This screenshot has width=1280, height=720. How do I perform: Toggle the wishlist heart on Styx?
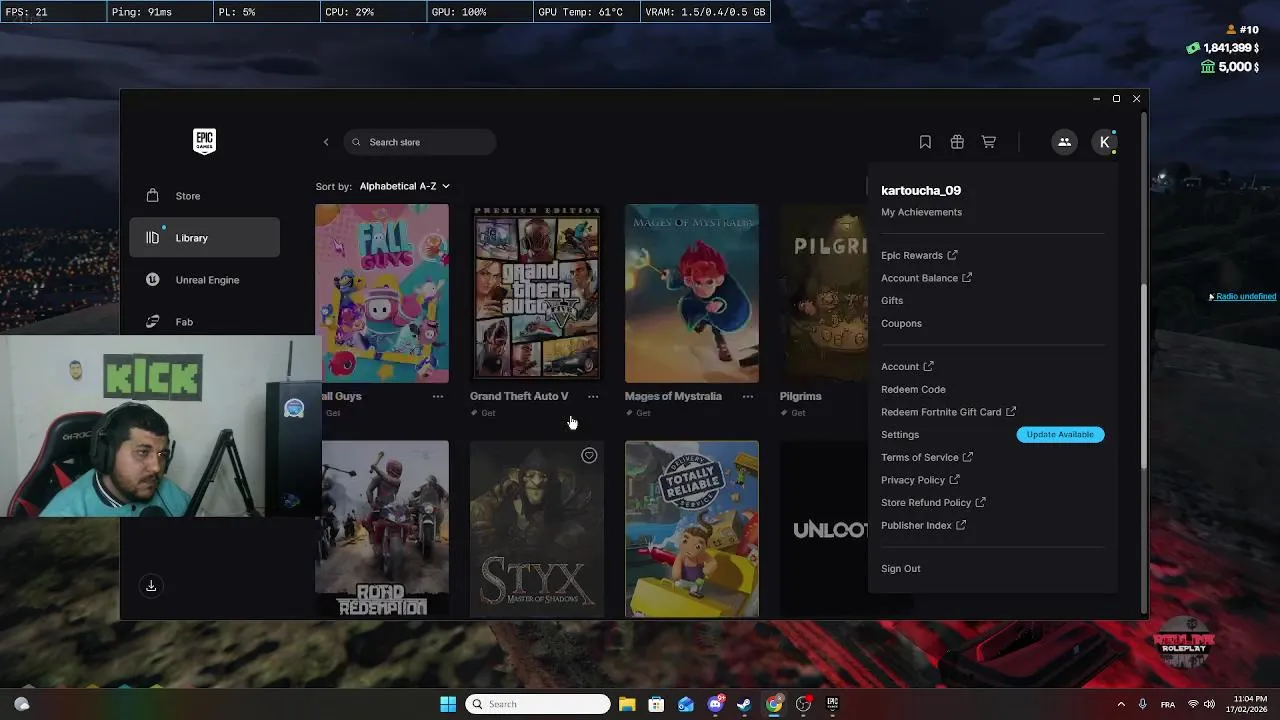point(589,456)
